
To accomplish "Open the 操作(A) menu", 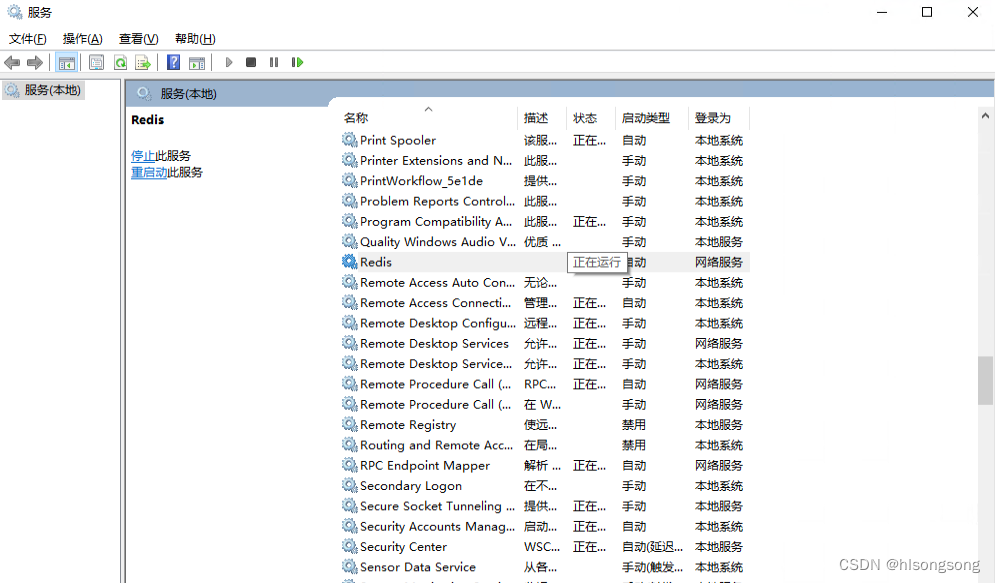I will click(x=82, y=39).
